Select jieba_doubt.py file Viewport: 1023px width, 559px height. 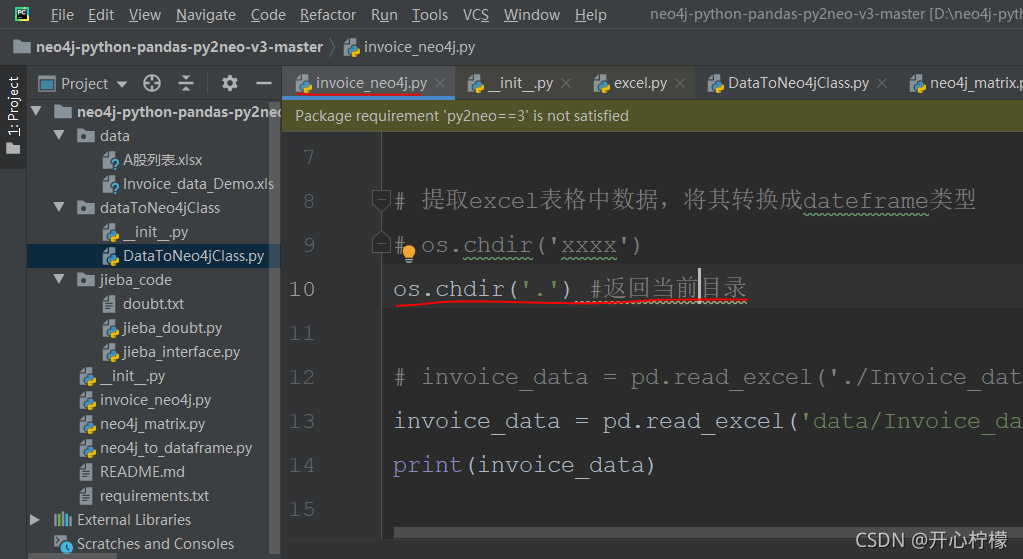pos(162,328)
